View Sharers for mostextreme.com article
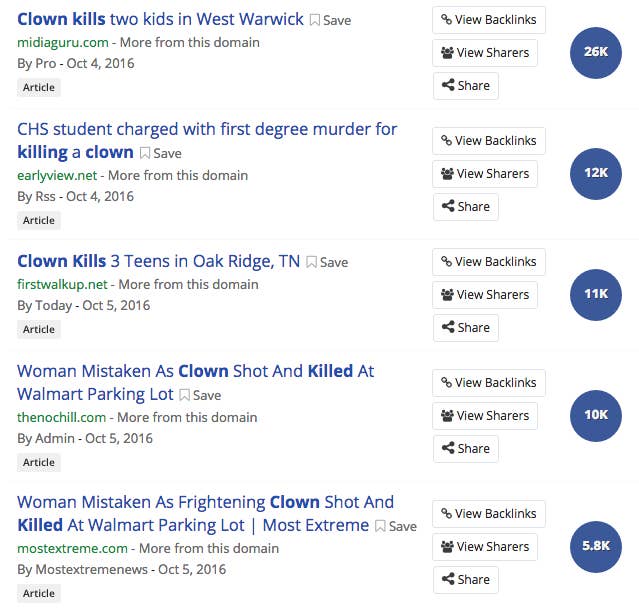 pyautogui.click(x=485, y=547)
